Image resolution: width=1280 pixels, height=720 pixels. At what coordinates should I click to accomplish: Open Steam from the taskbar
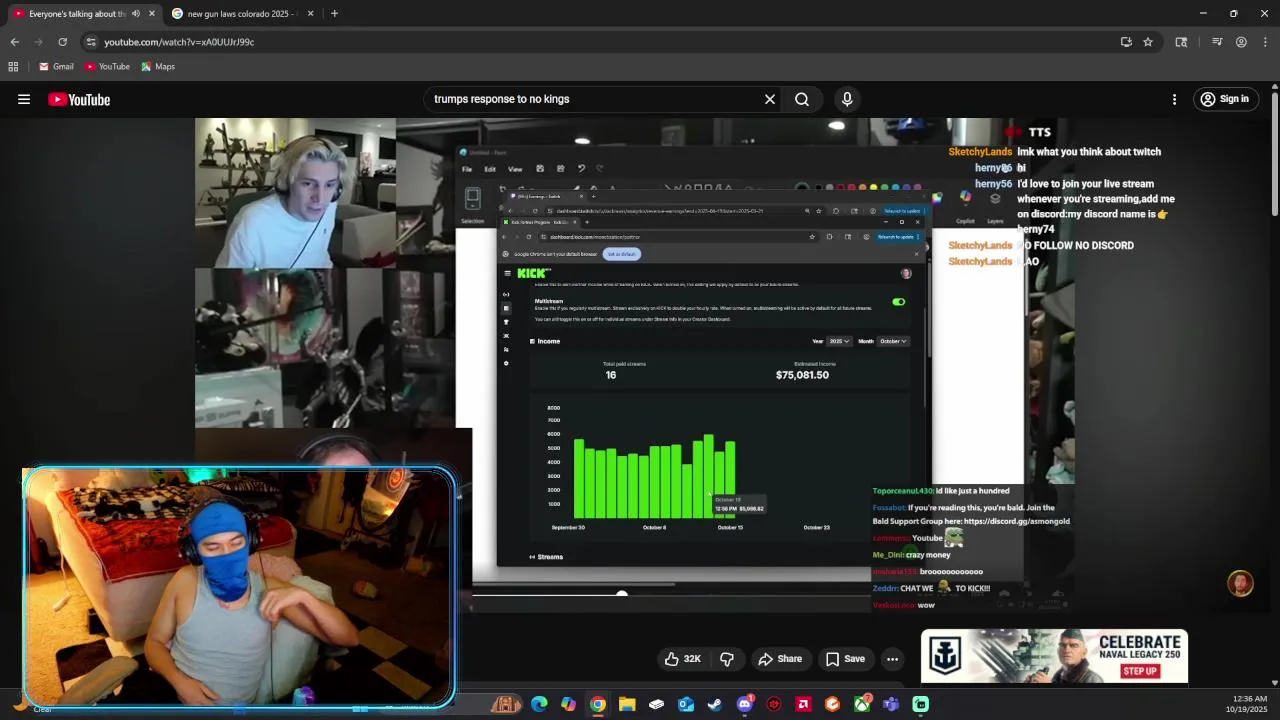click(x=715, y=704)
